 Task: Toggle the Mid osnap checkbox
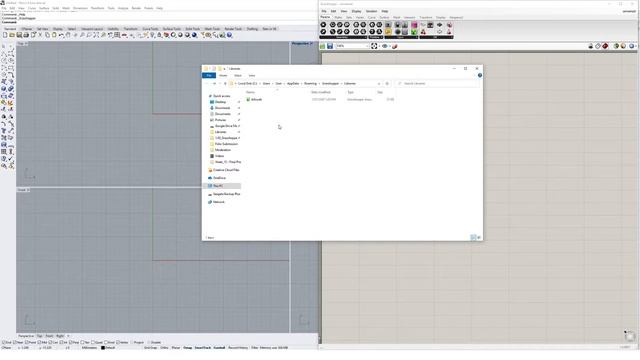click(40, 342)
